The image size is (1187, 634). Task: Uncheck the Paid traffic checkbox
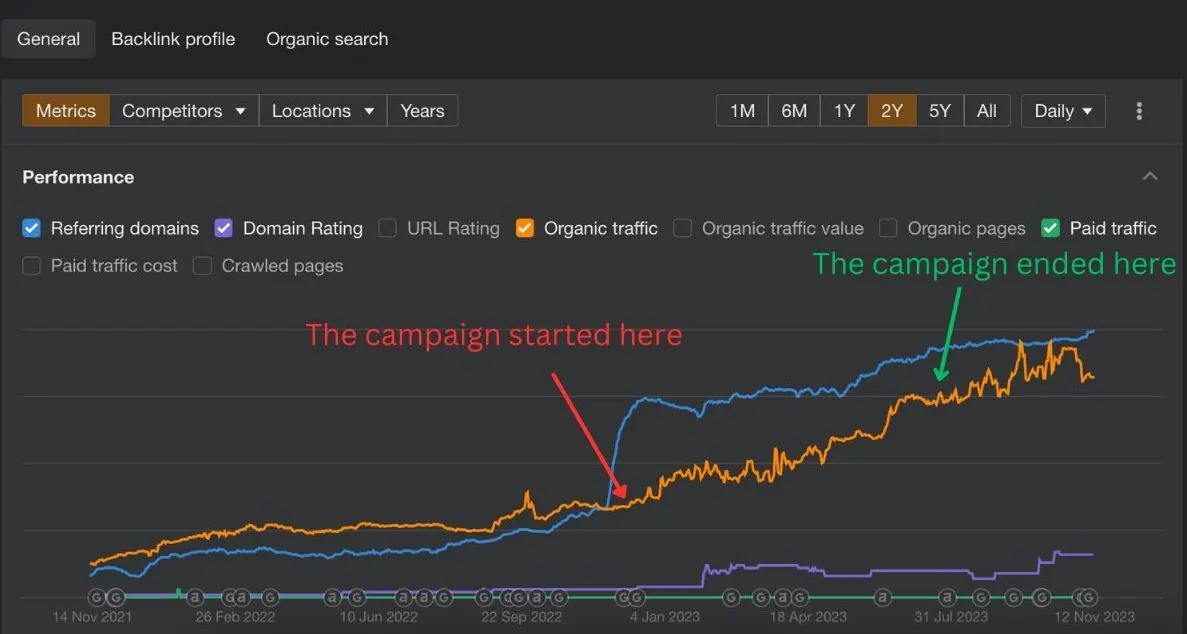click(1050, 228)
